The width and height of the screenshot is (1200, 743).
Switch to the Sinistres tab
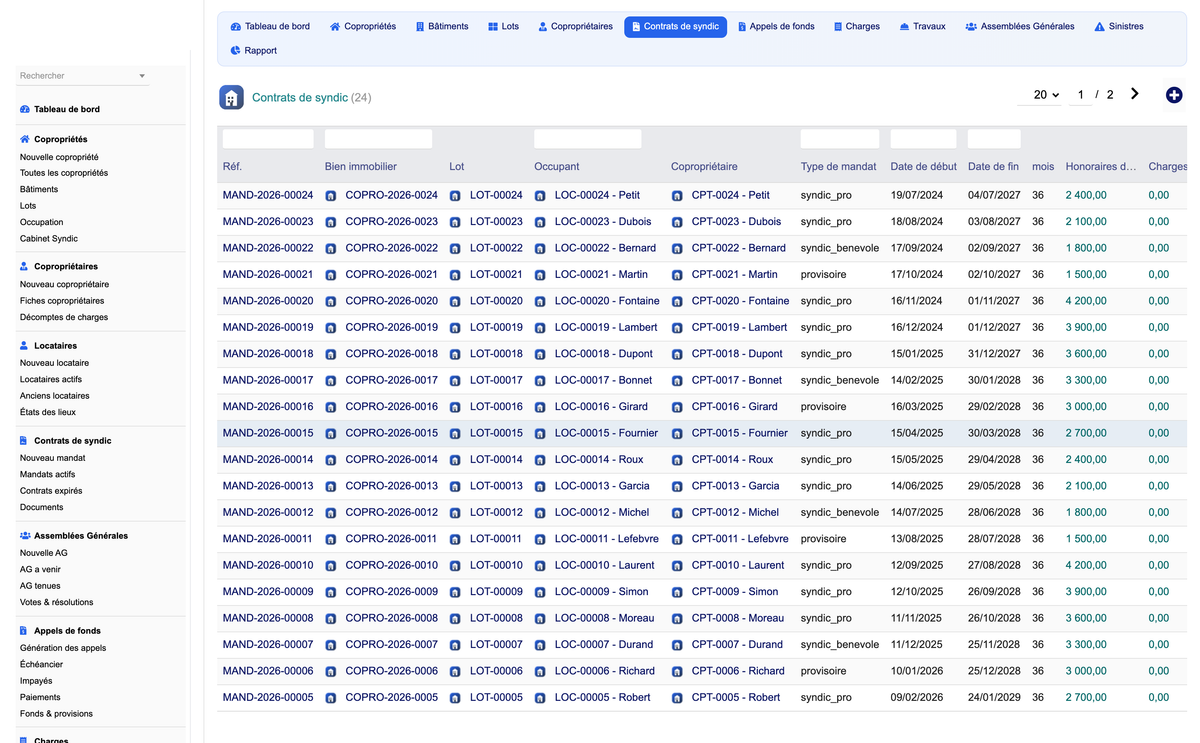tap(1119, 27)
